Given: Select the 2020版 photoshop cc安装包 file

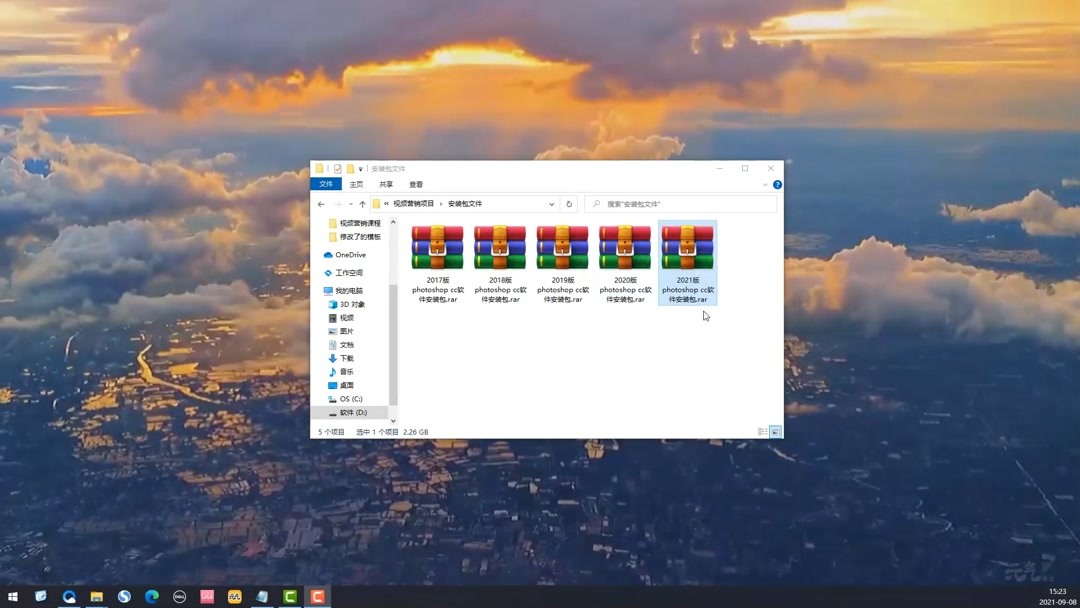Looking at the screenshot, I should (625, 246).
